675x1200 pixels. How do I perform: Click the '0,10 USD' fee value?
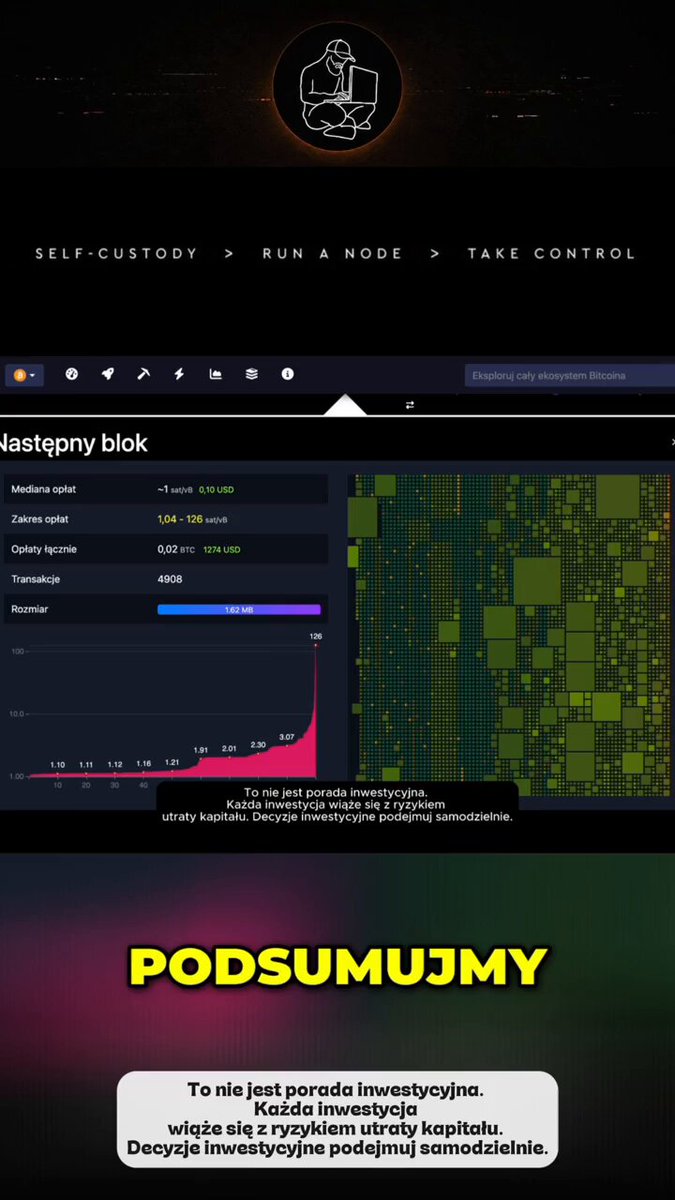click(x=216, y=489)
